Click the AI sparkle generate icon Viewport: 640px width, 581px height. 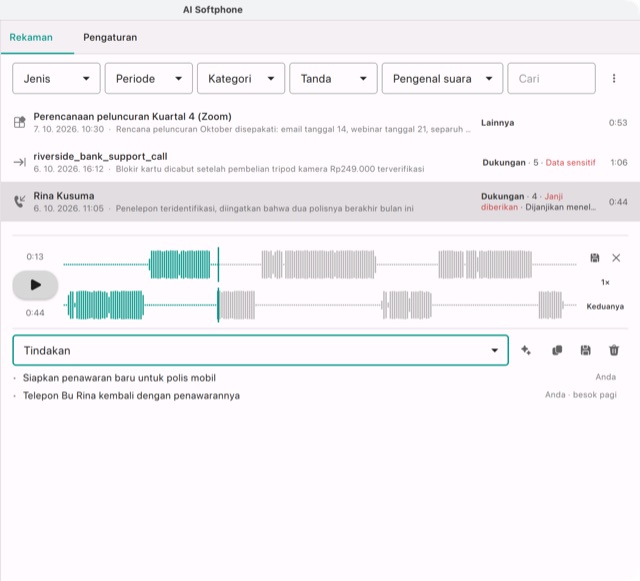526,350
